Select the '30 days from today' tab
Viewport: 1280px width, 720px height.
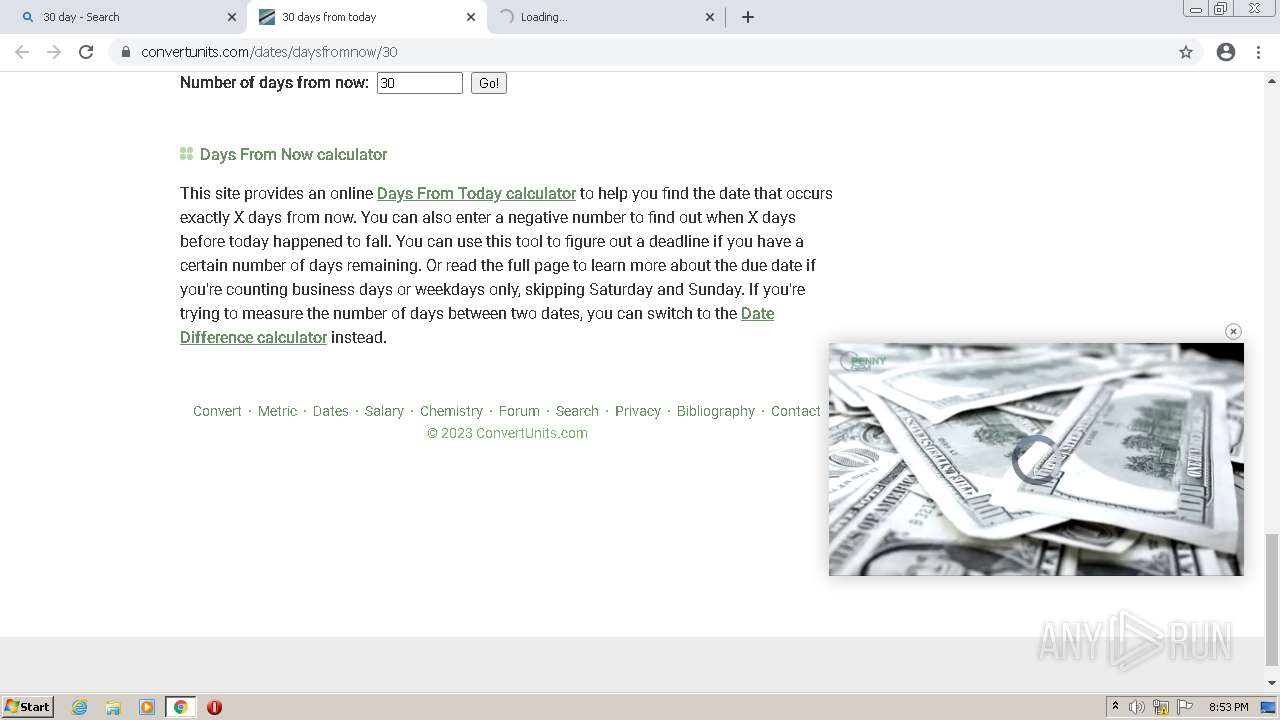[365, 17]
